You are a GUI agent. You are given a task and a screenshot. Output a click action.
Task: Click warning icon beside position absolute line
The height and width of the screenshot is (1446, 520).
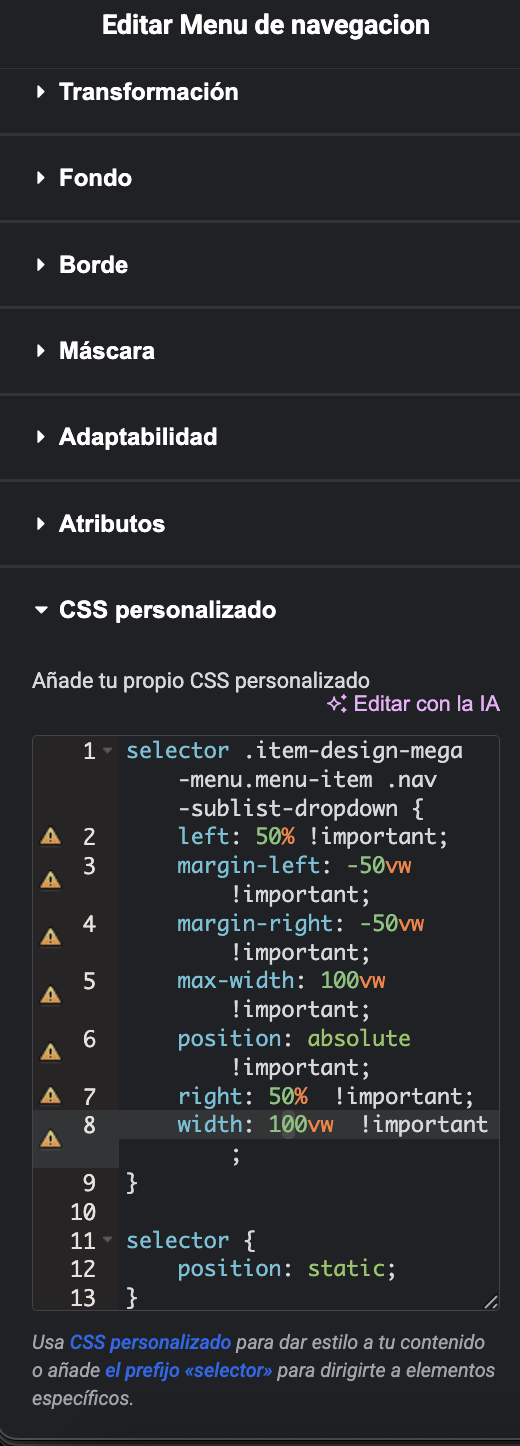click(x=50, y=1051)
